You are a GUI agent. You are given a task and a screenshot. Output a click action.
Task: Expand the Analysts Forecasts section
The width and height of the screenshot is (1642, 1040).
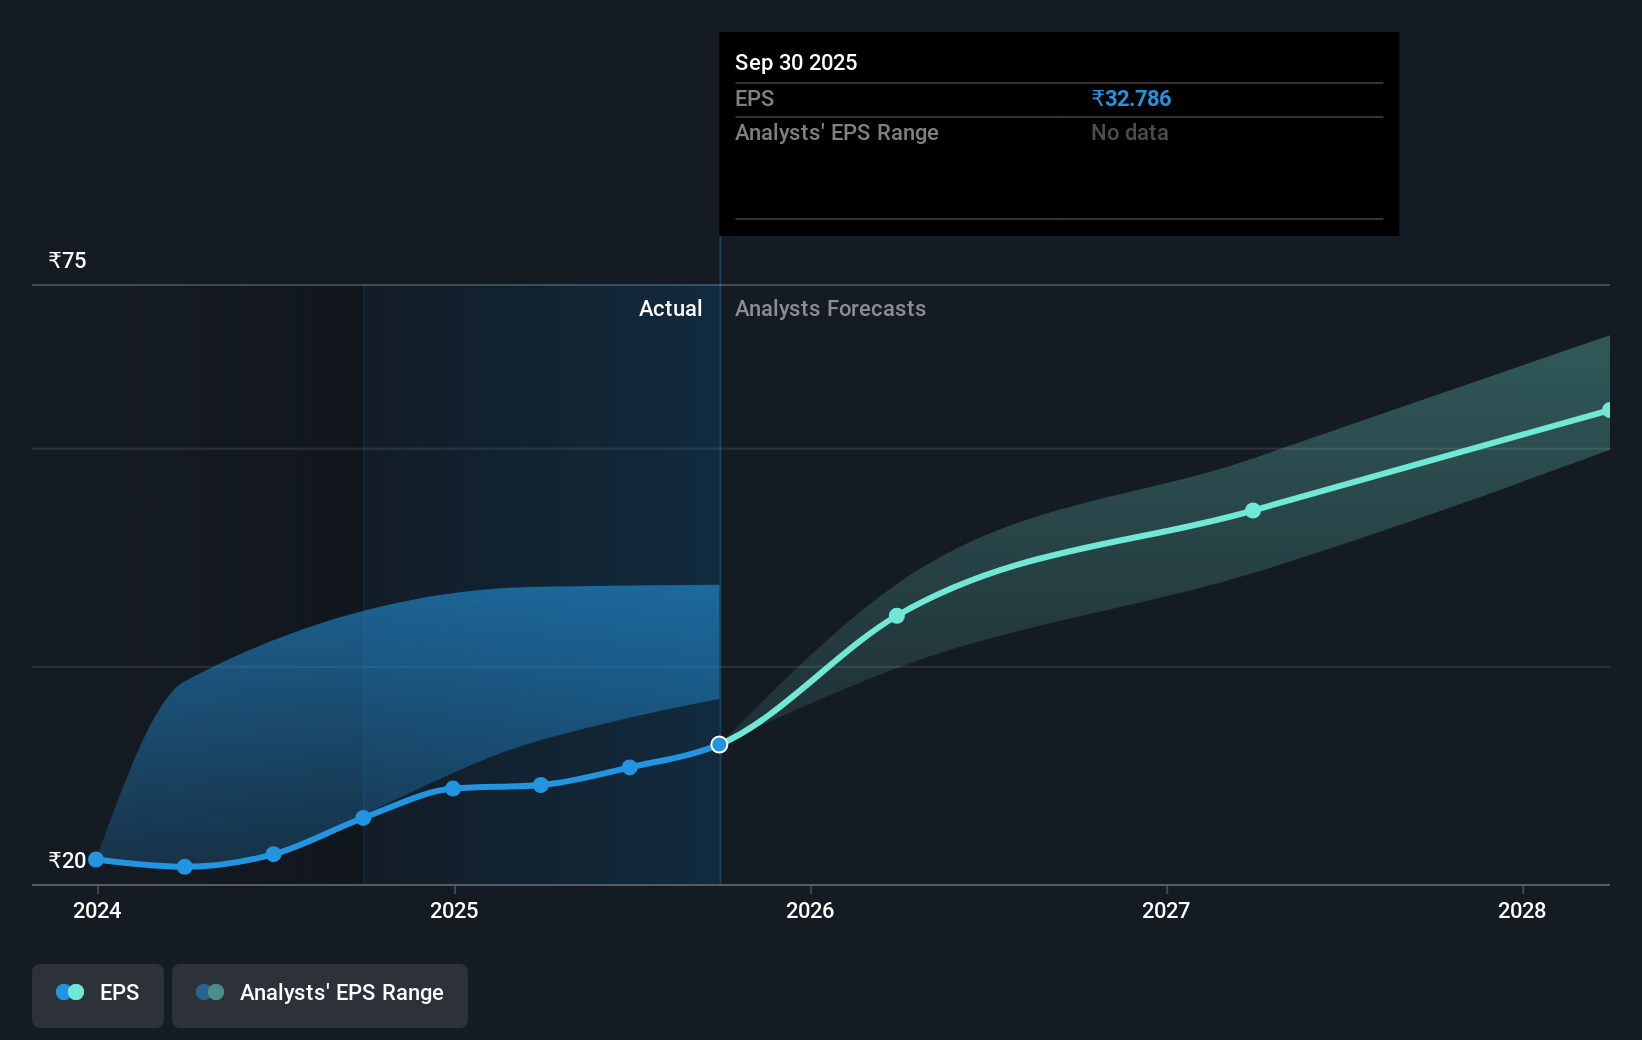tap(830, 308)
